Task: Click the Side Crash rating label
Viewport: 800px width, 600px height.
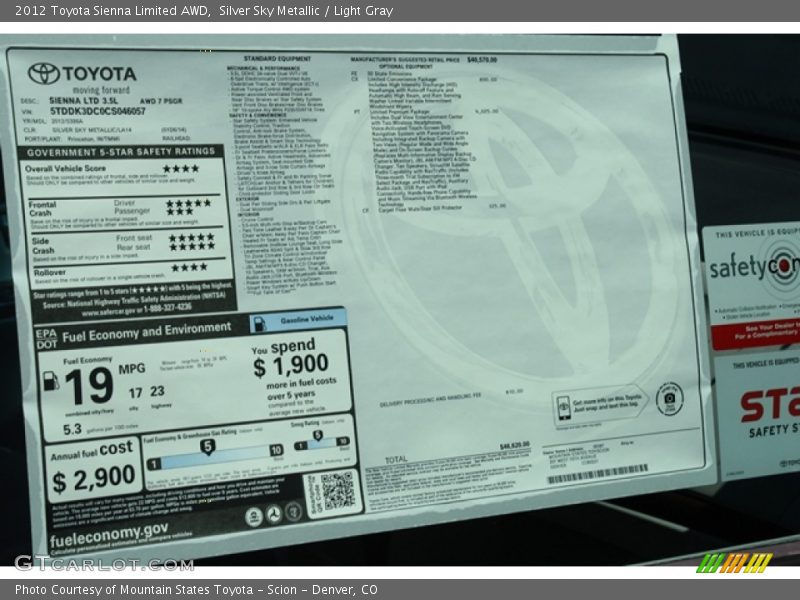Action: pos(43,246)
